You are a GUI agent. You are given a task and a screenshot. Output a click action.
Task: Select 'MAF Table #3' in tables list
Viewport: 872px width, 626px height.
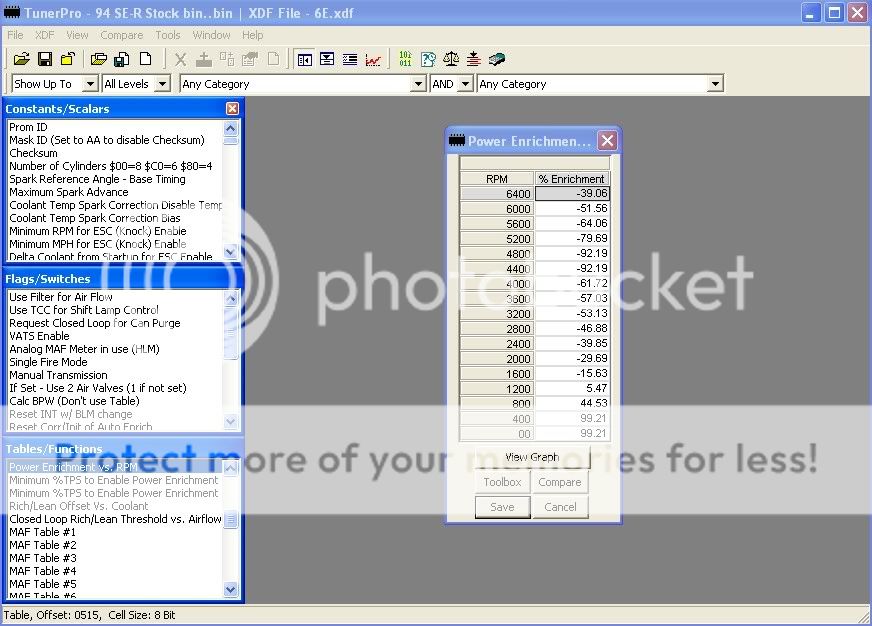[x=42, y=558]
